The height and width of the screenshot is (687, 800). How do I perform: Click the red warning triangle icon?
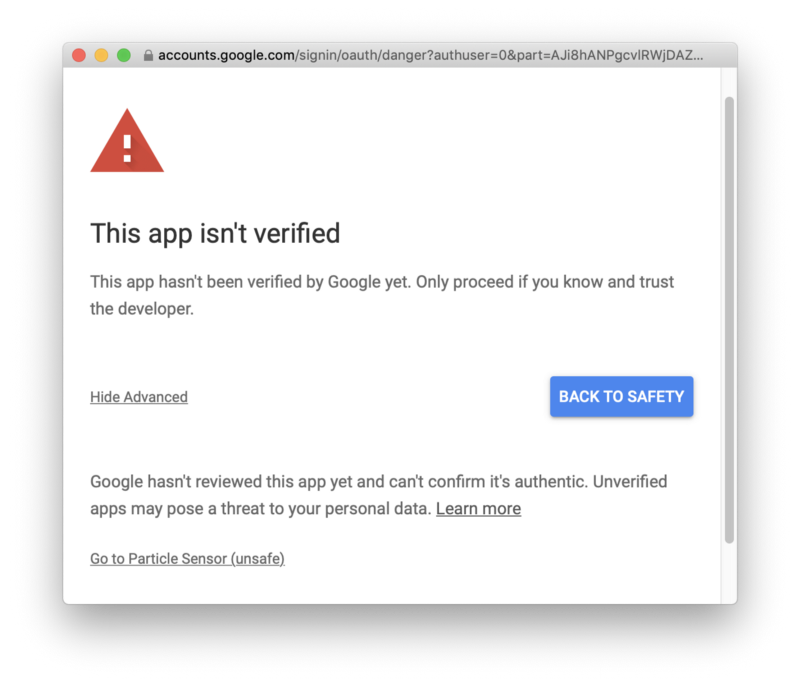(x=127, y=141)
